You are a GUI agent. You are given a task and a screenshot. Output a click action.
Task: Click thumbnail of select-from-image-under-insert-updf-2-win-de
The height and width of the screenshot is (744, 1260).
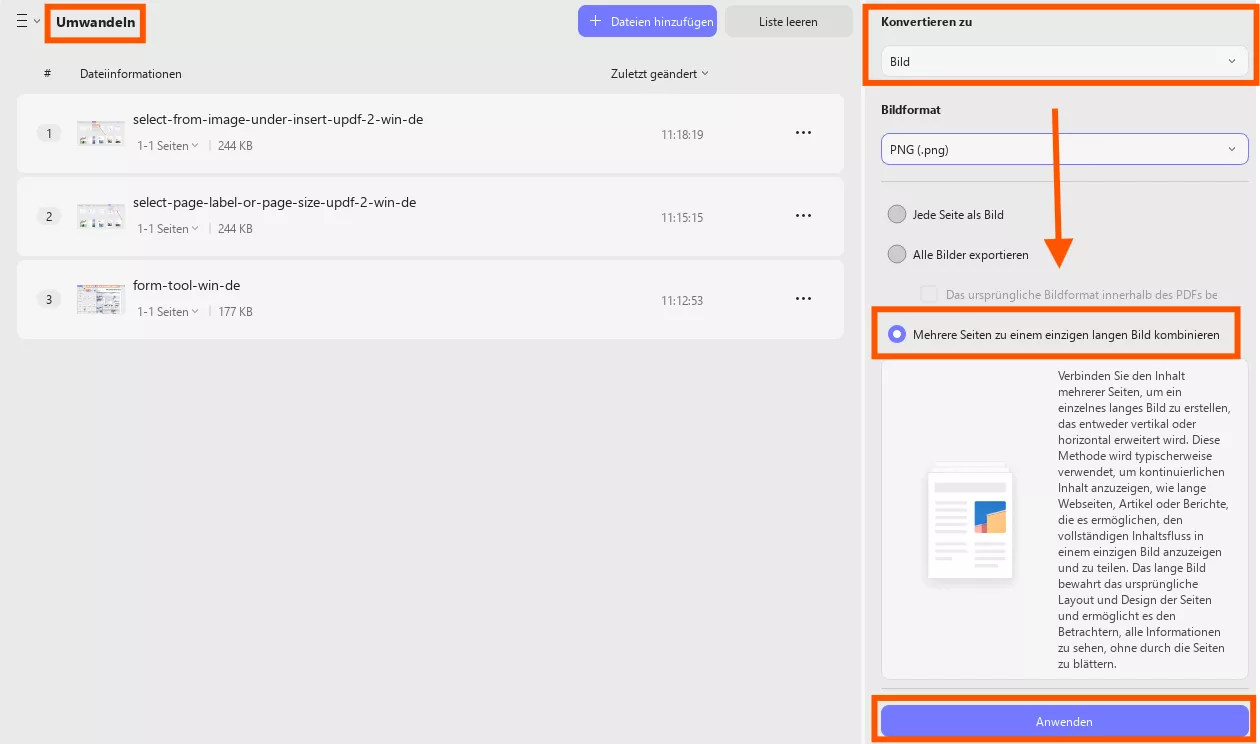click(101, 133)
